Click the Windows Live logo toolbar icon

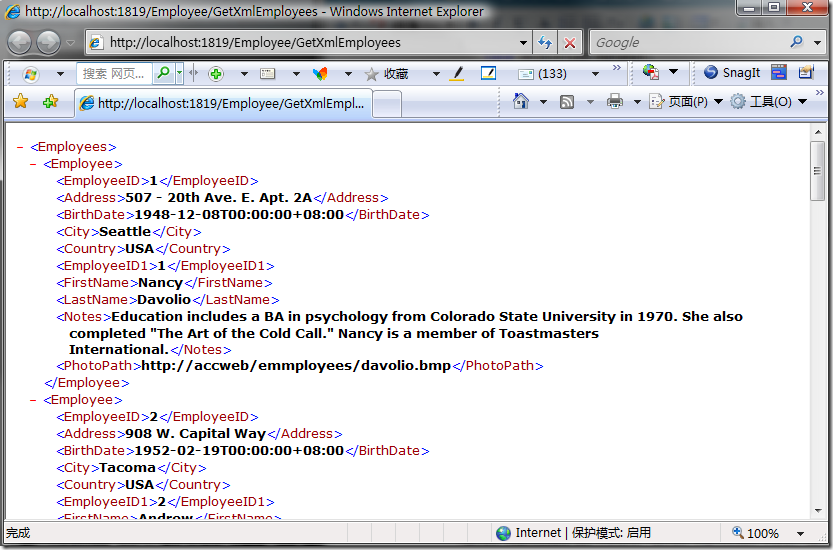(31, 74)
